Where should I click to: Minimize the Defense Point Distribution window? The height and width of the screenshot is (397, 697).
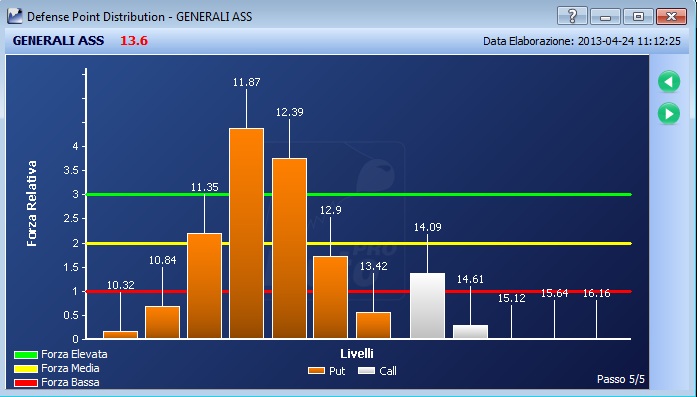[x=605, y=16]
